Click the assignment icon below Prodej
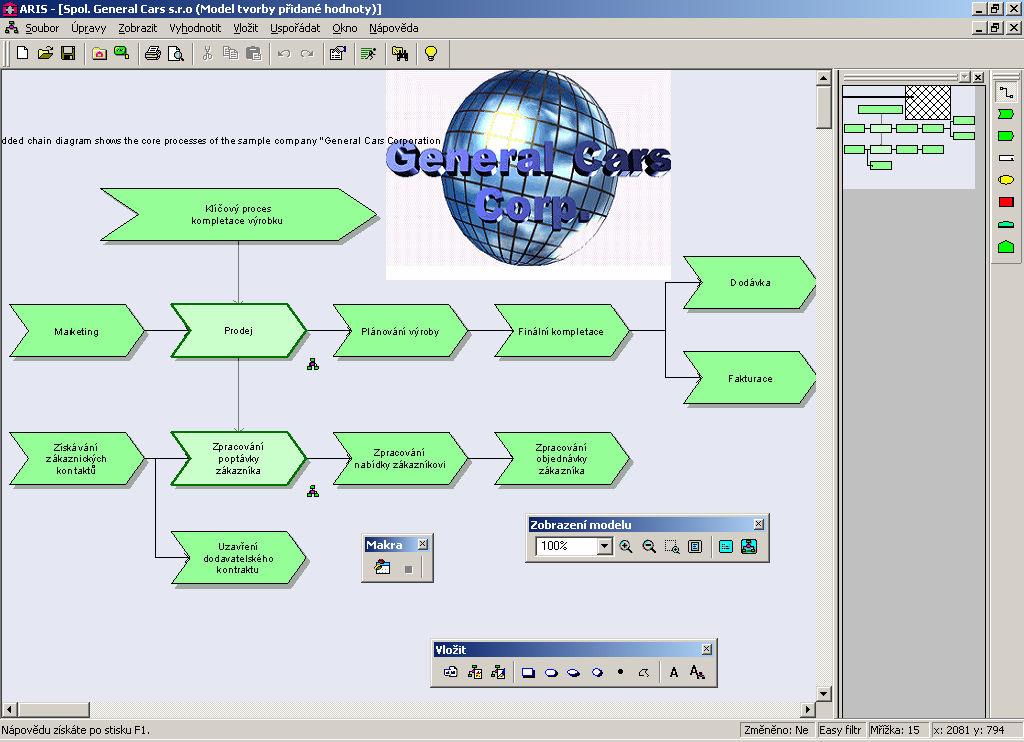1024x742 pixels. pyautogui.click(x=313, y=364)
